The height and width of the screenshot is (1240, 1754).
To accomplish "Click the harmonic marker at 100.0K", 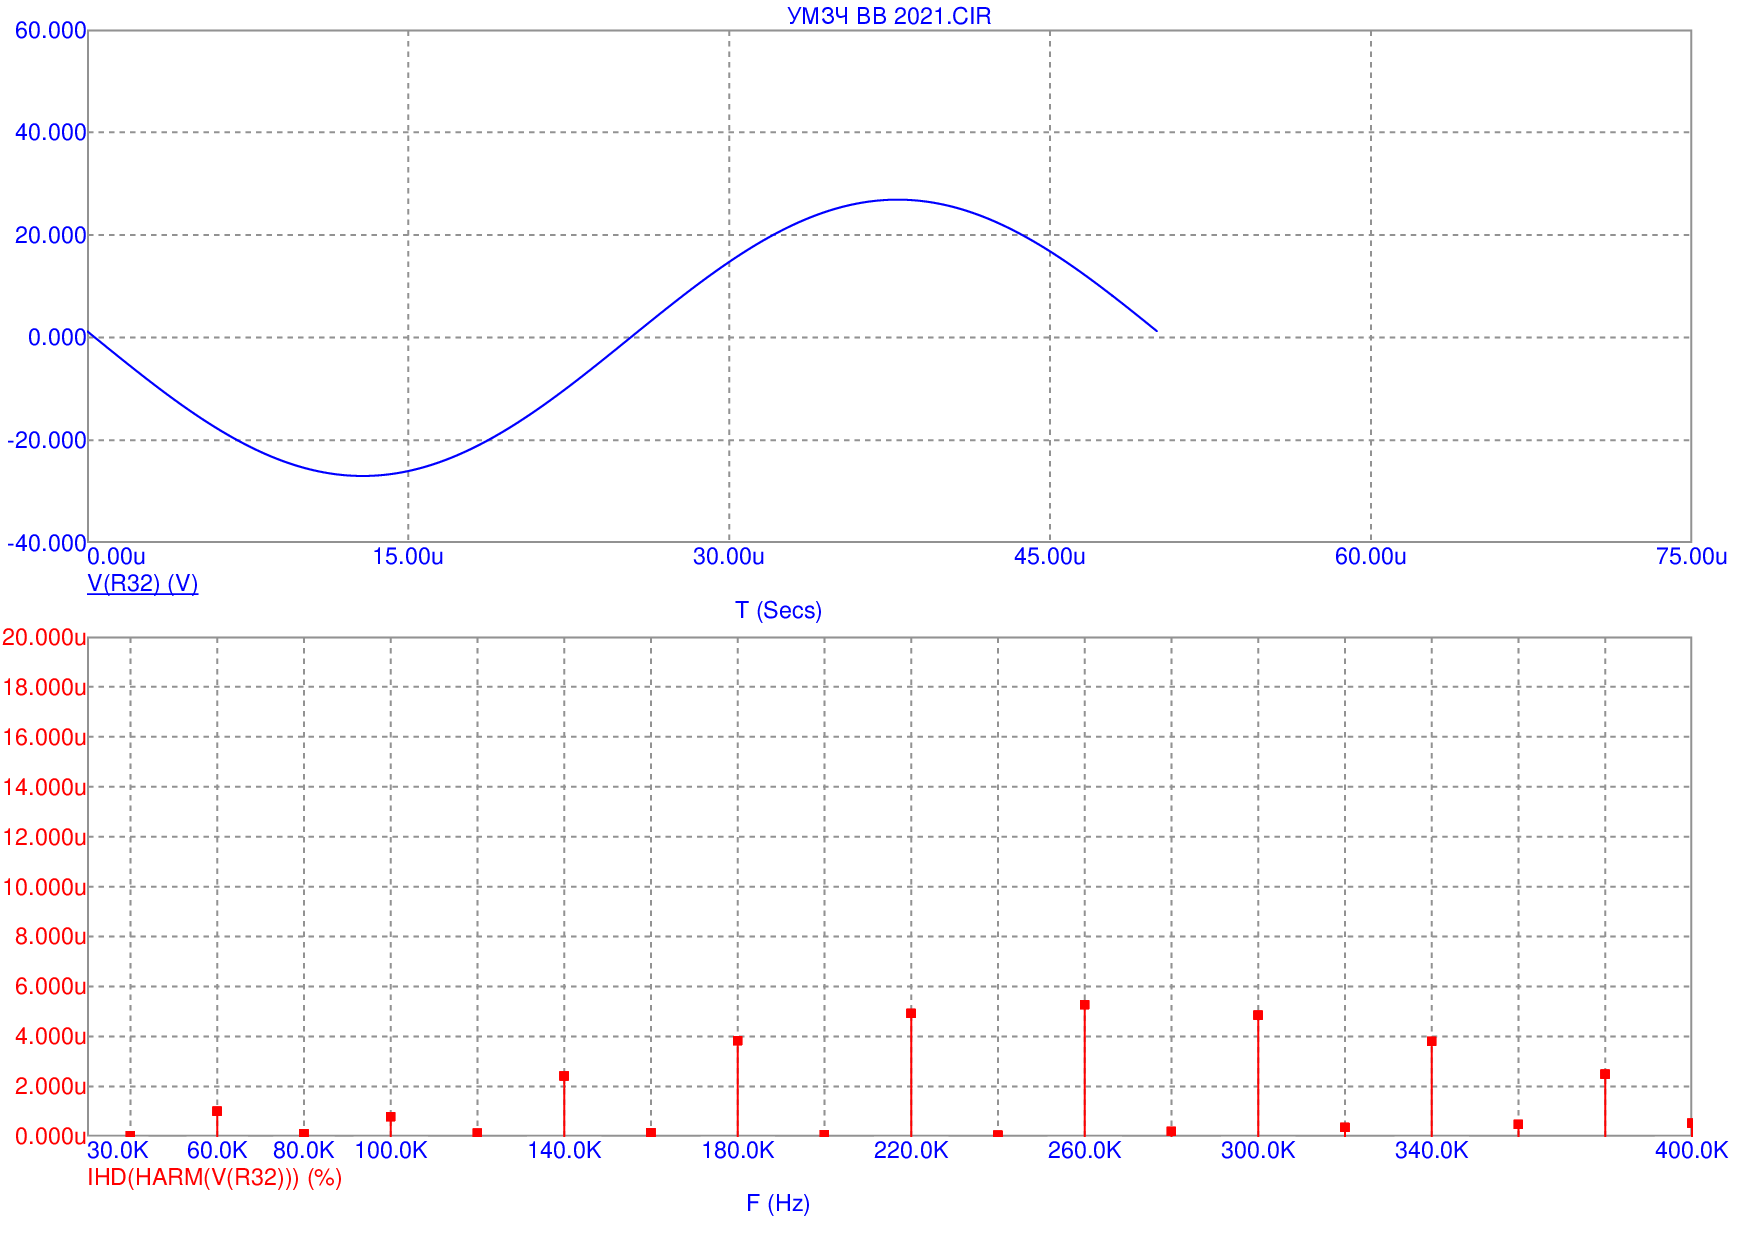I will coord(391,1117).
